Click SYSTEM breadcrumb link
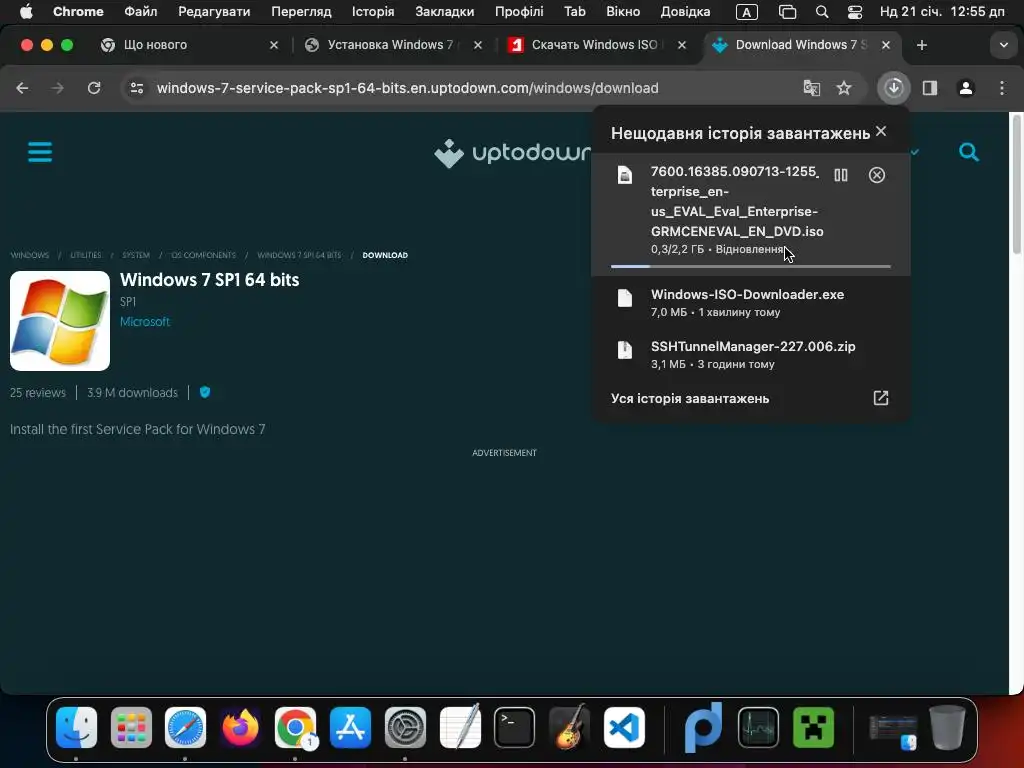 136,255
